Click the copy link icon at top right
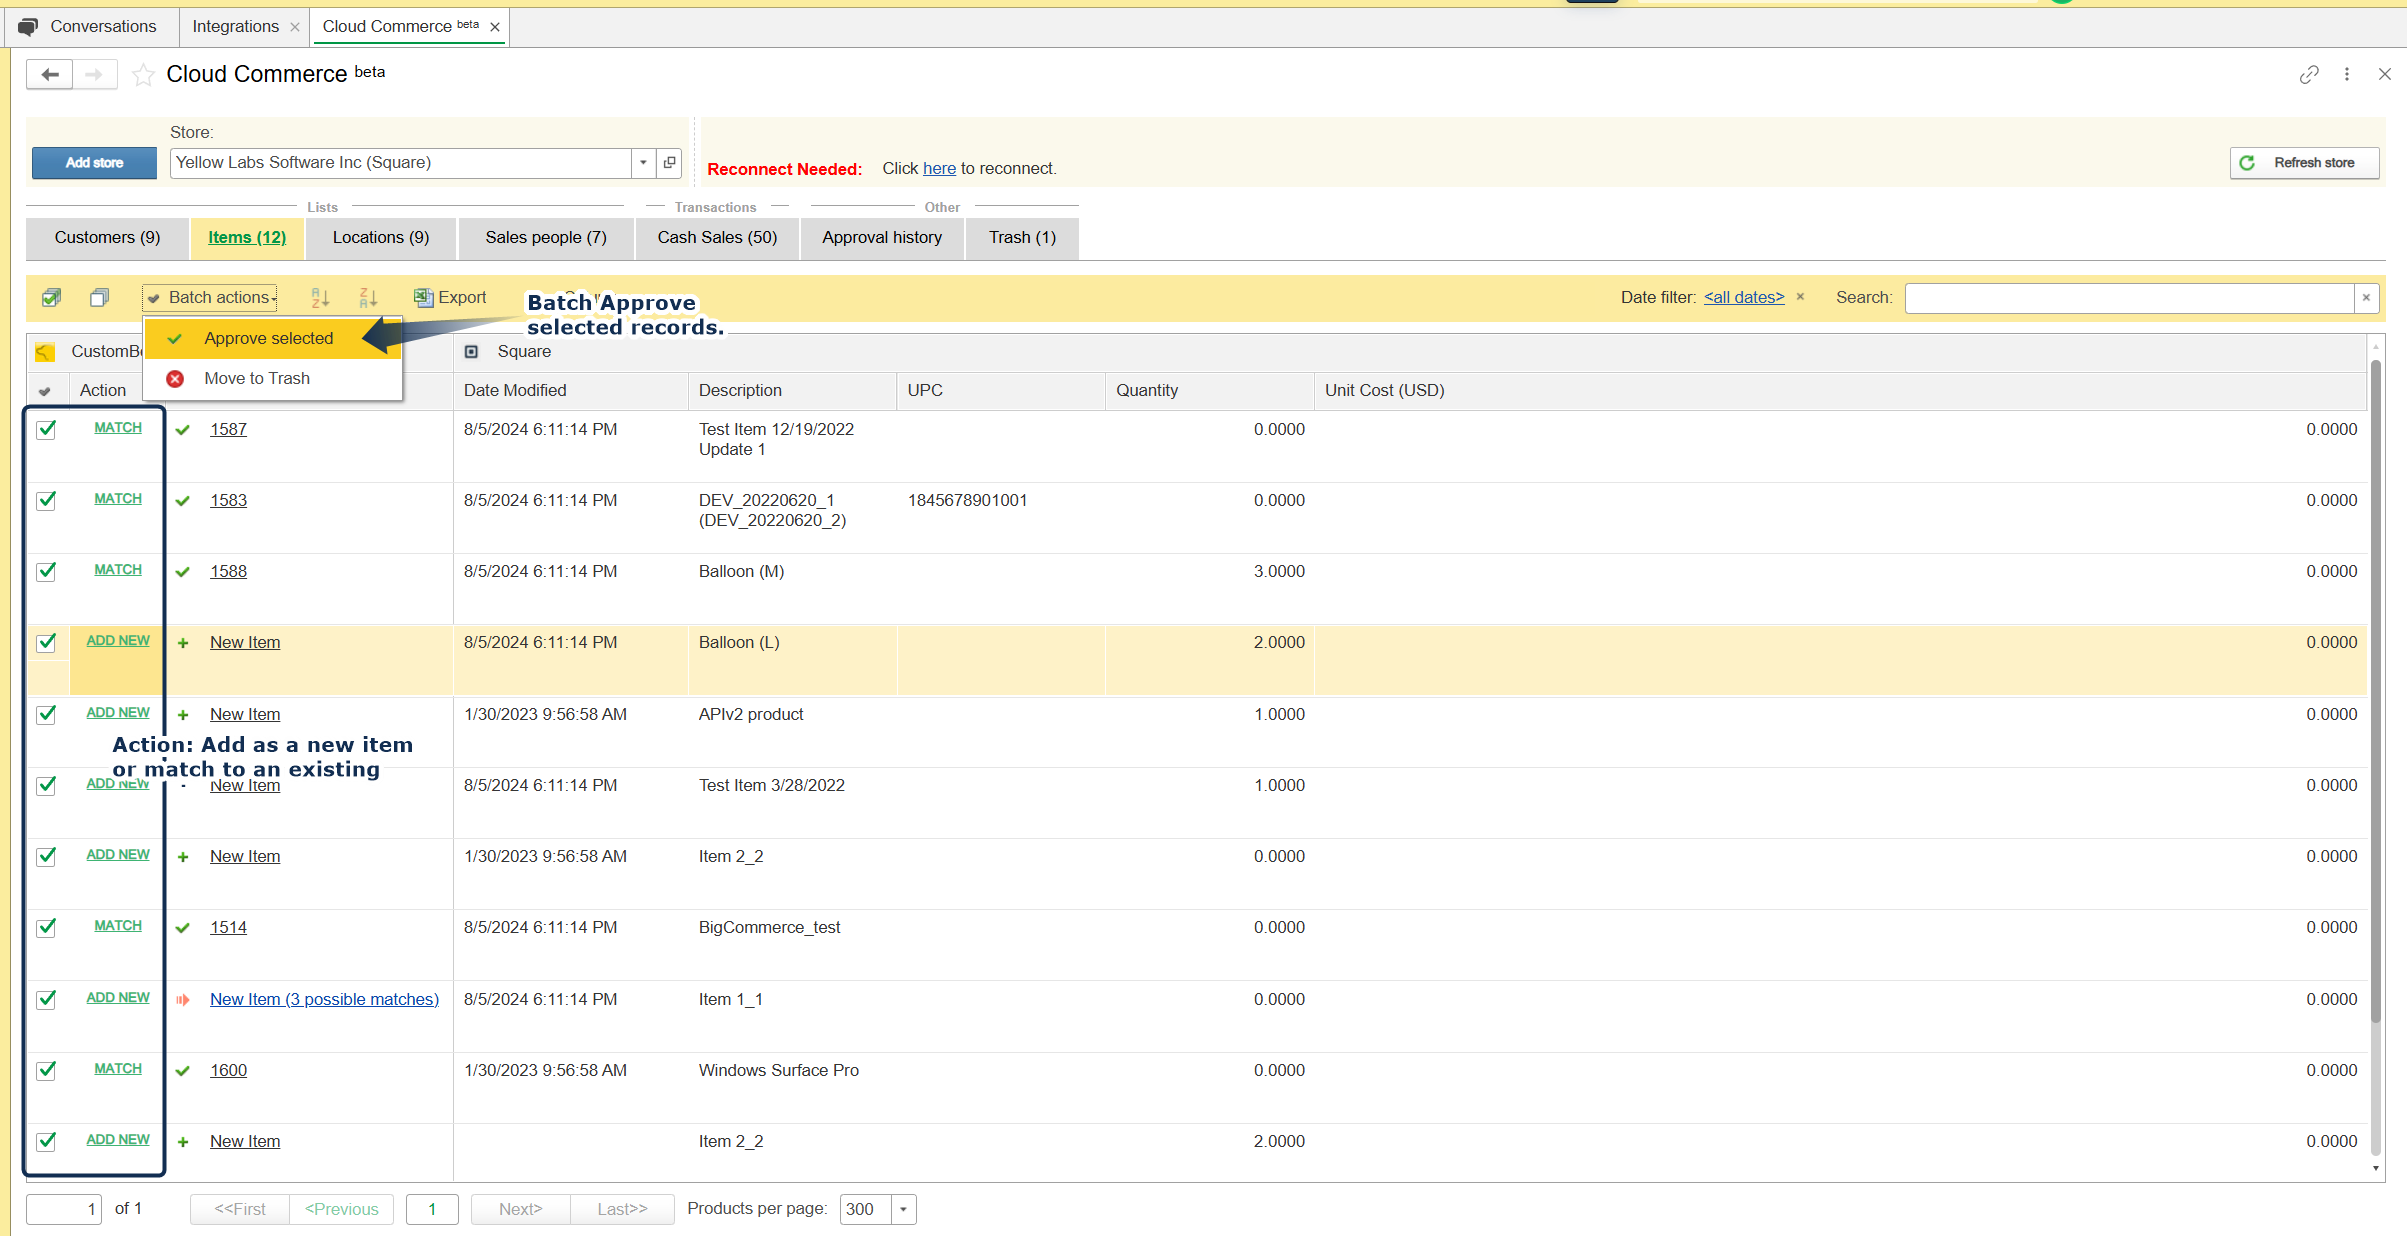The width and height of the screenshot is (2407, 1236). [x=2308, y=75]
